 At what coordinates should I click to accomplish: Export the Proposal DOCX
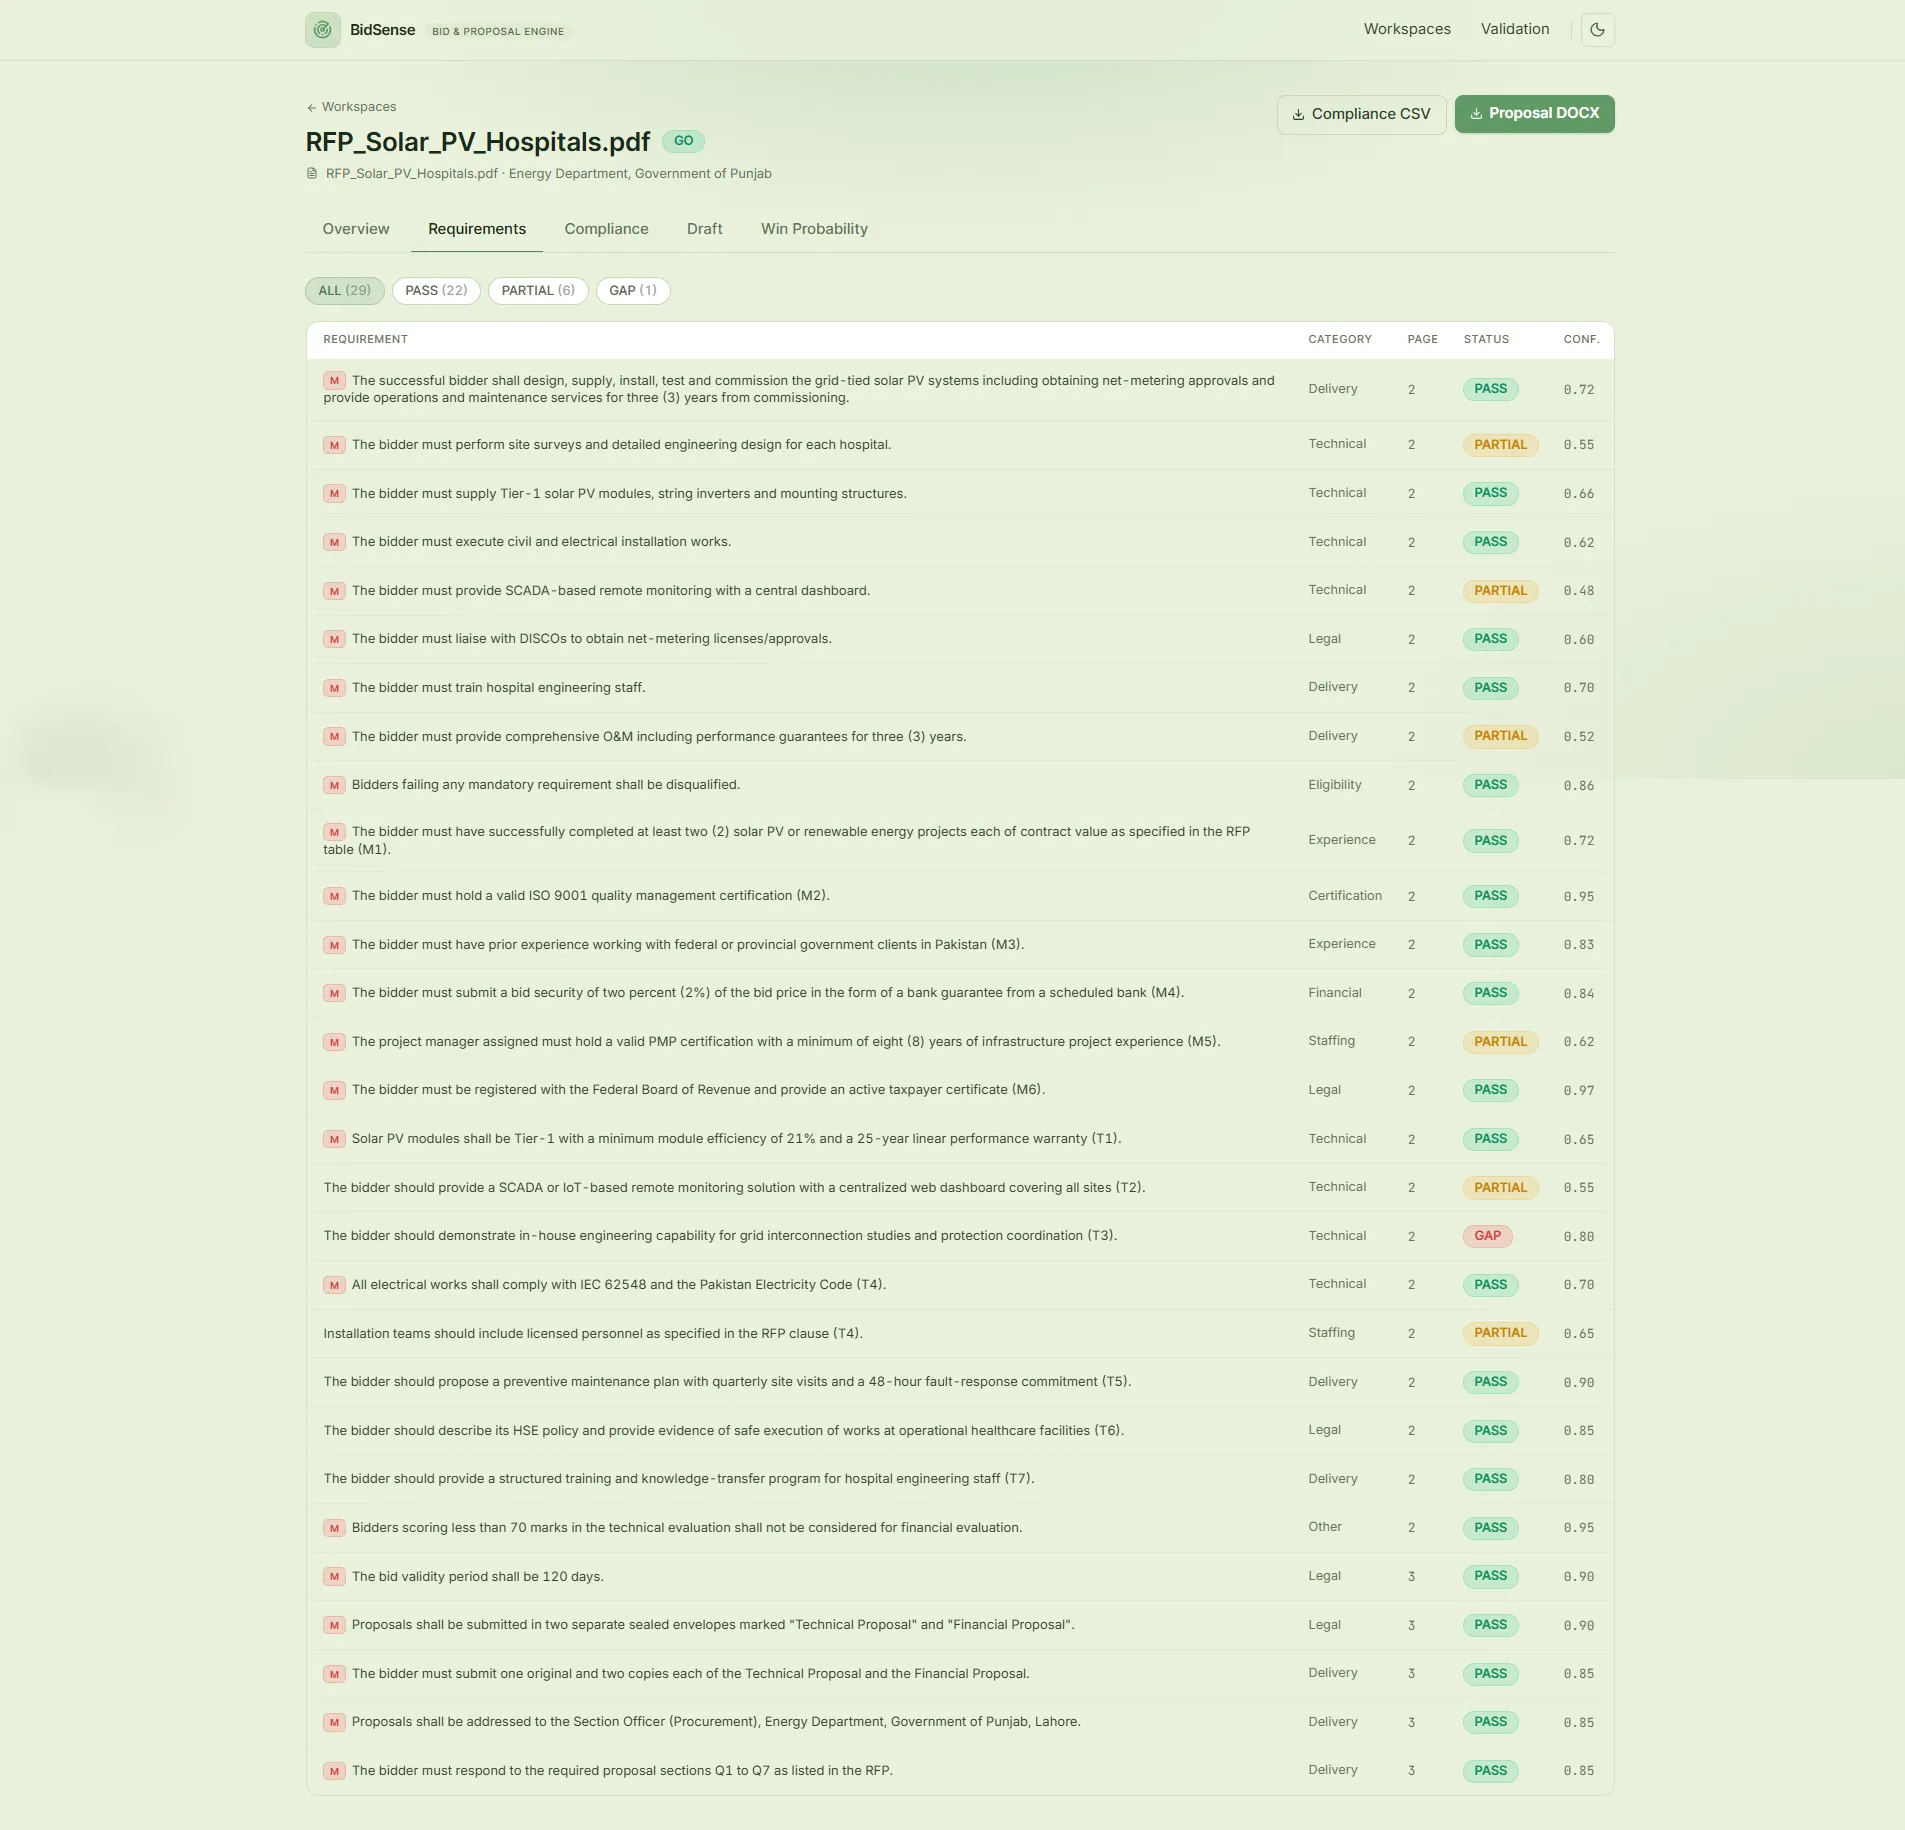(1534, 113)
